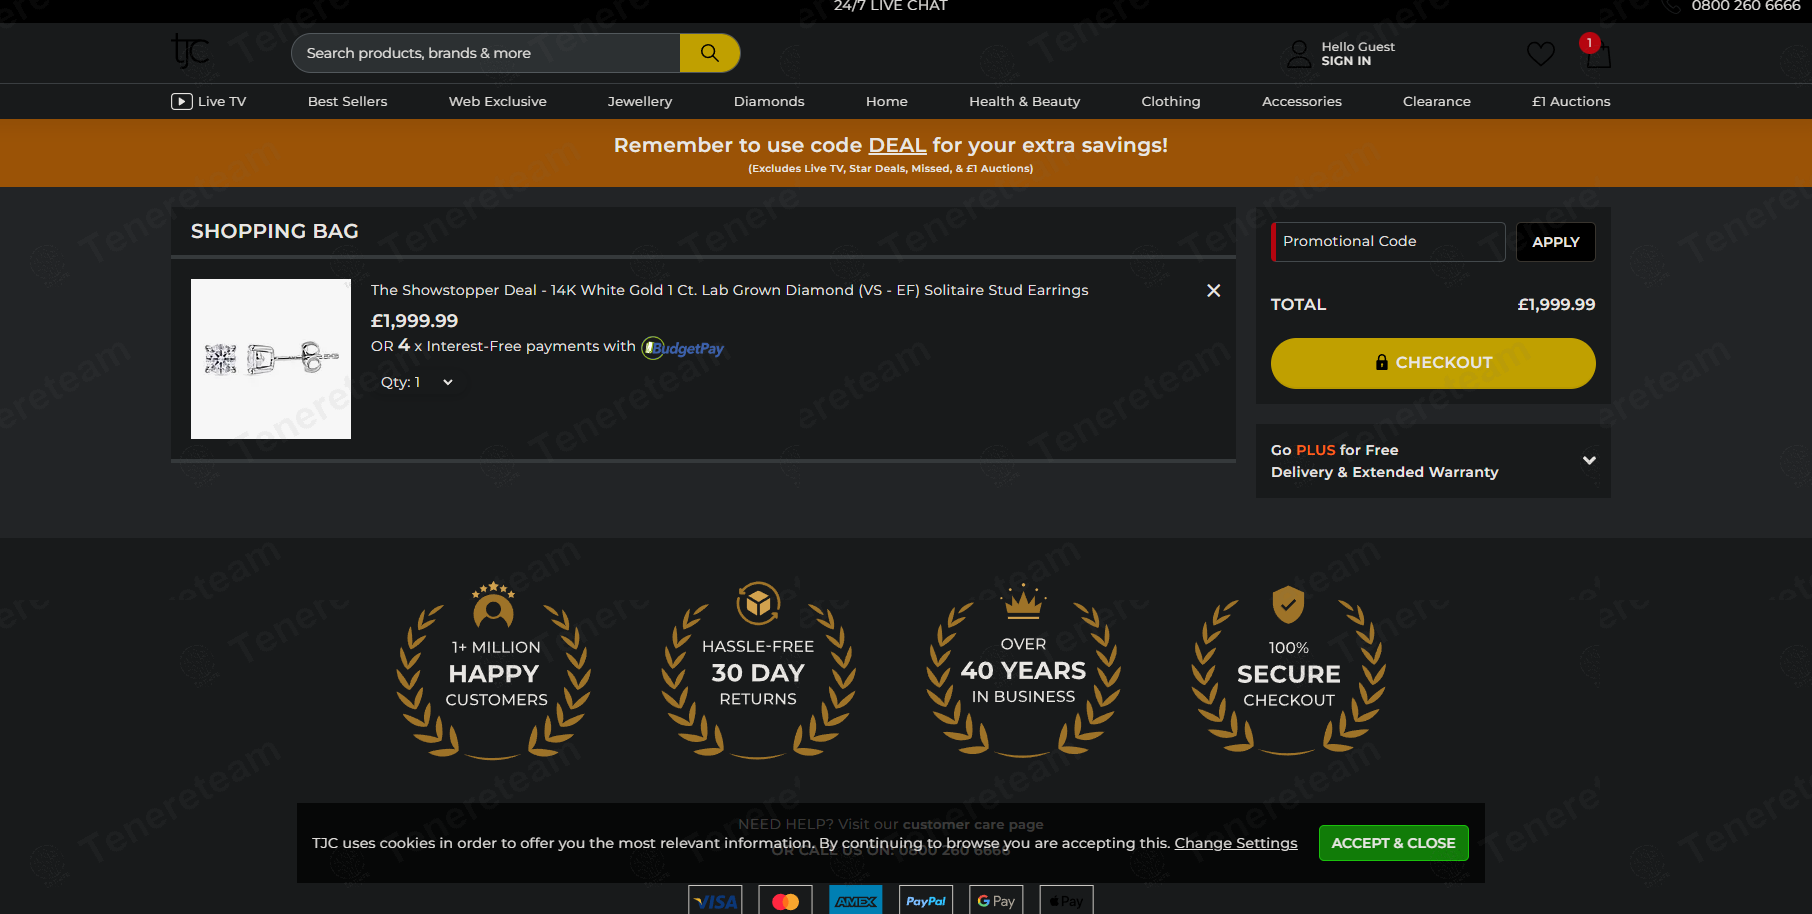
Task: Go to £1 Auctions menu item
Action: 1571,101
